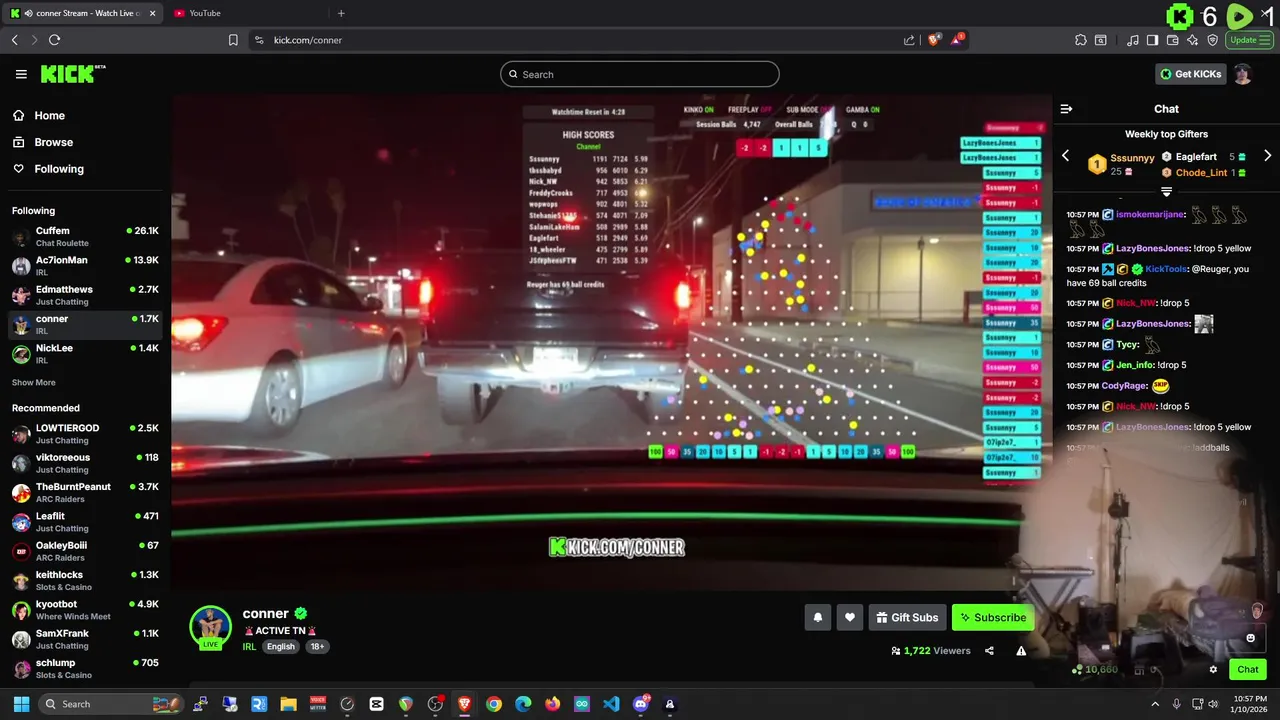Viewport: 1280px width, 720px height.
Task: Open Chode_Lint gifter profile
Action: coord(1201,173)
